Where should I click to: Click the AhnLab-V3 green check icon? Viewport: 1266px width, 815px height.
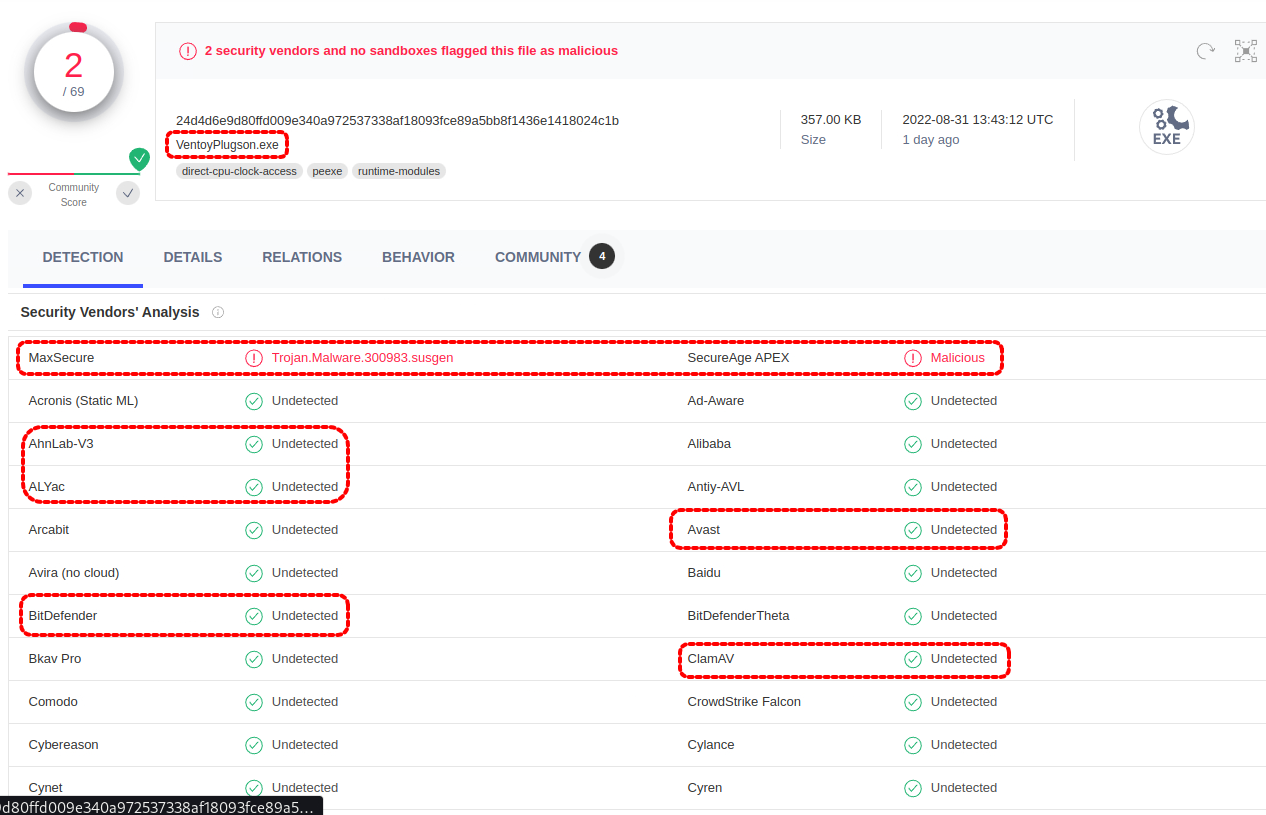click(x=254, y=444)
